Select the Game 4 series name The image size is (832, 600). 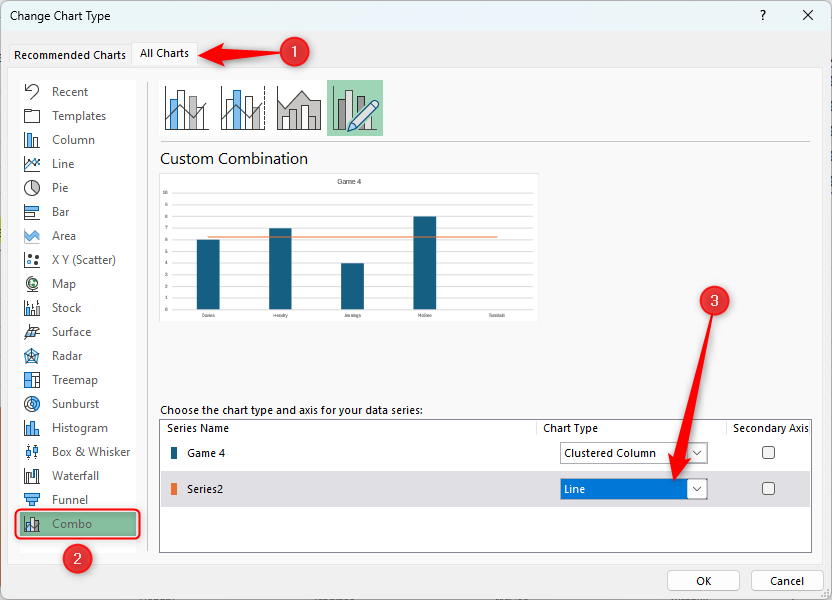(x=206, y=453)
